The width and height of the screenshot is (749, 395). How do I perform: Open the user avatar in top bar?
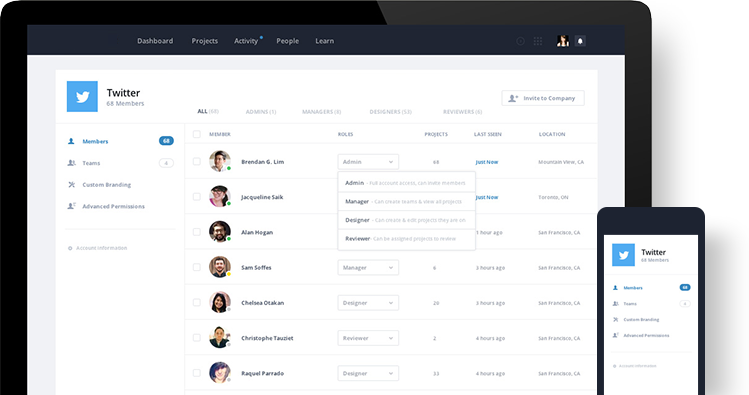pos(563,41)
